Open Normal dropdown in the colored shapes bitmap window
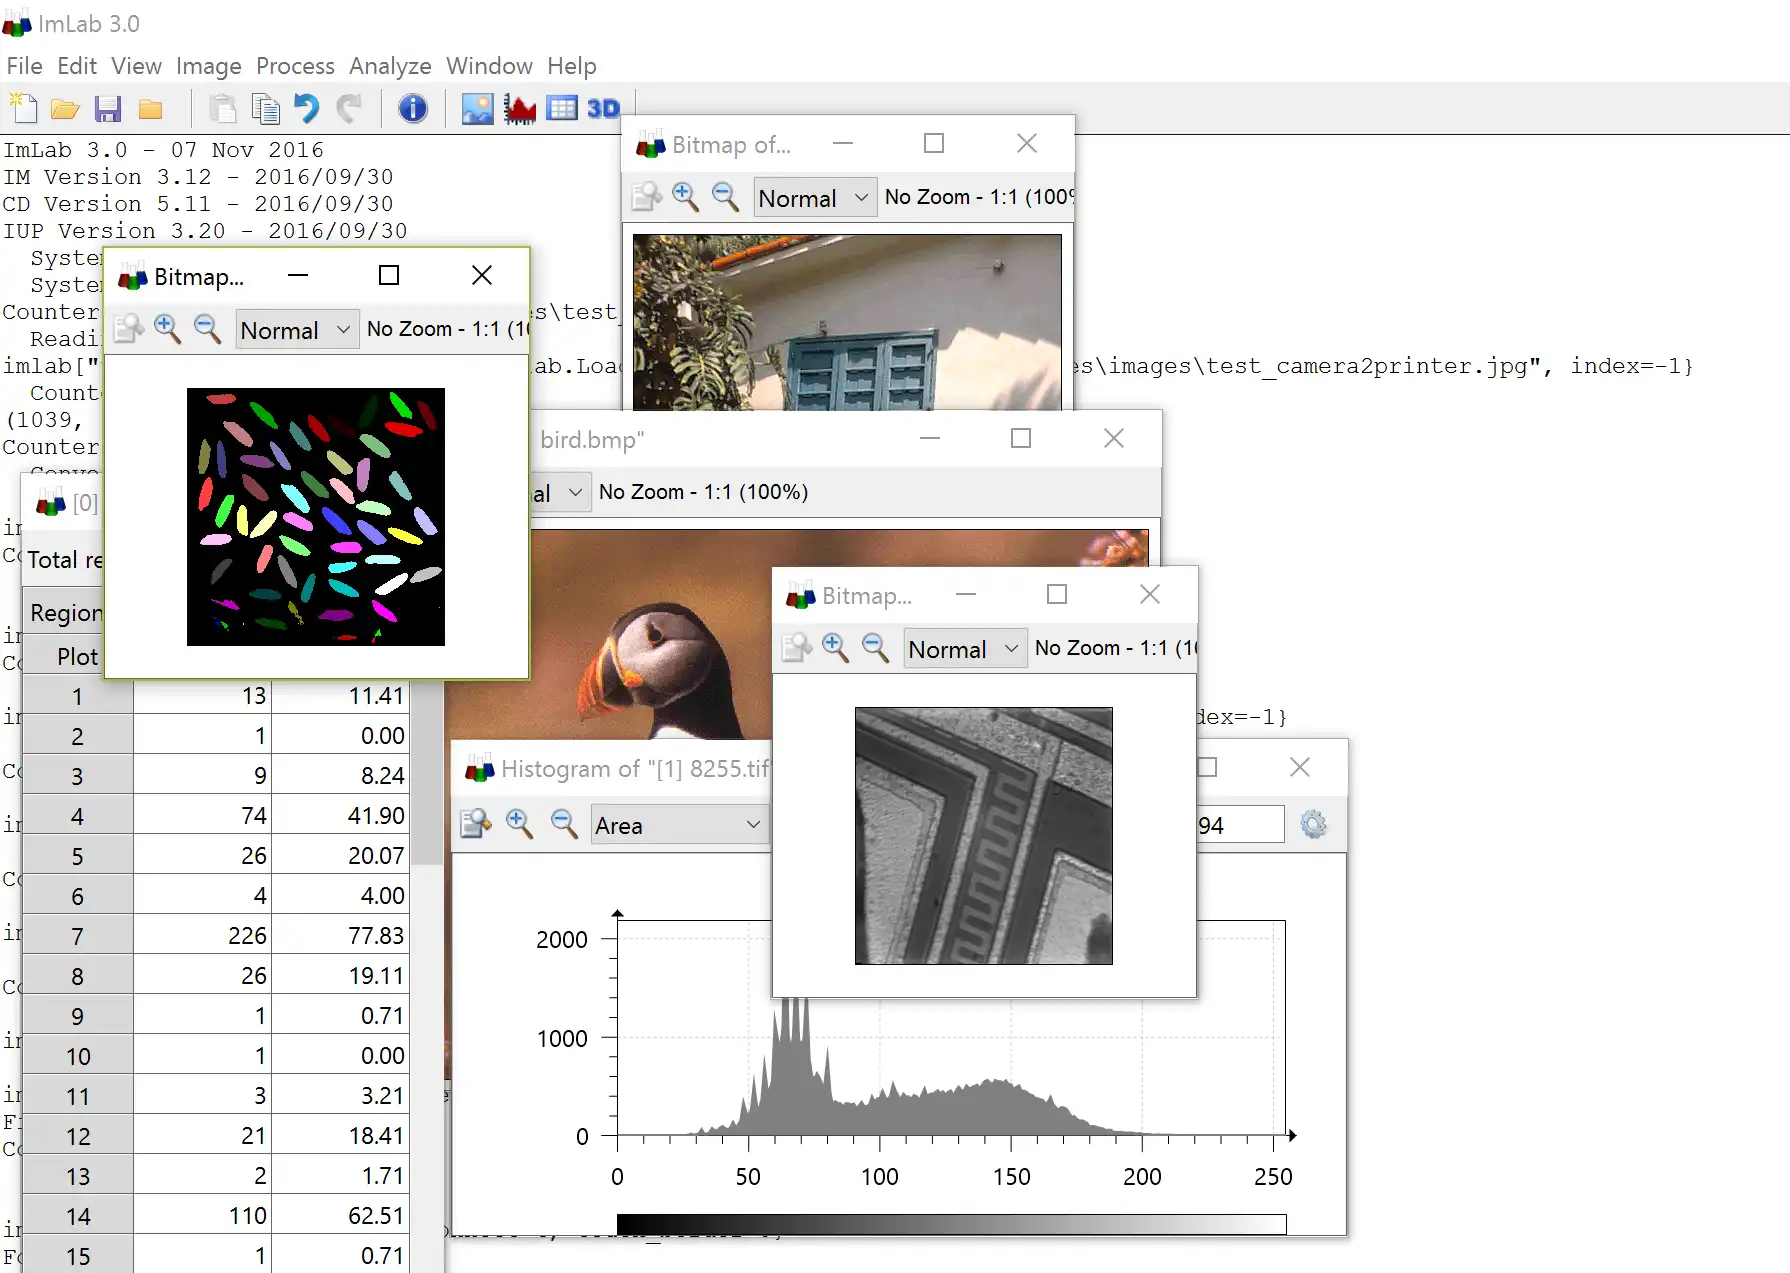Viewport: 1790px width, 1273px height. (297, 330)
